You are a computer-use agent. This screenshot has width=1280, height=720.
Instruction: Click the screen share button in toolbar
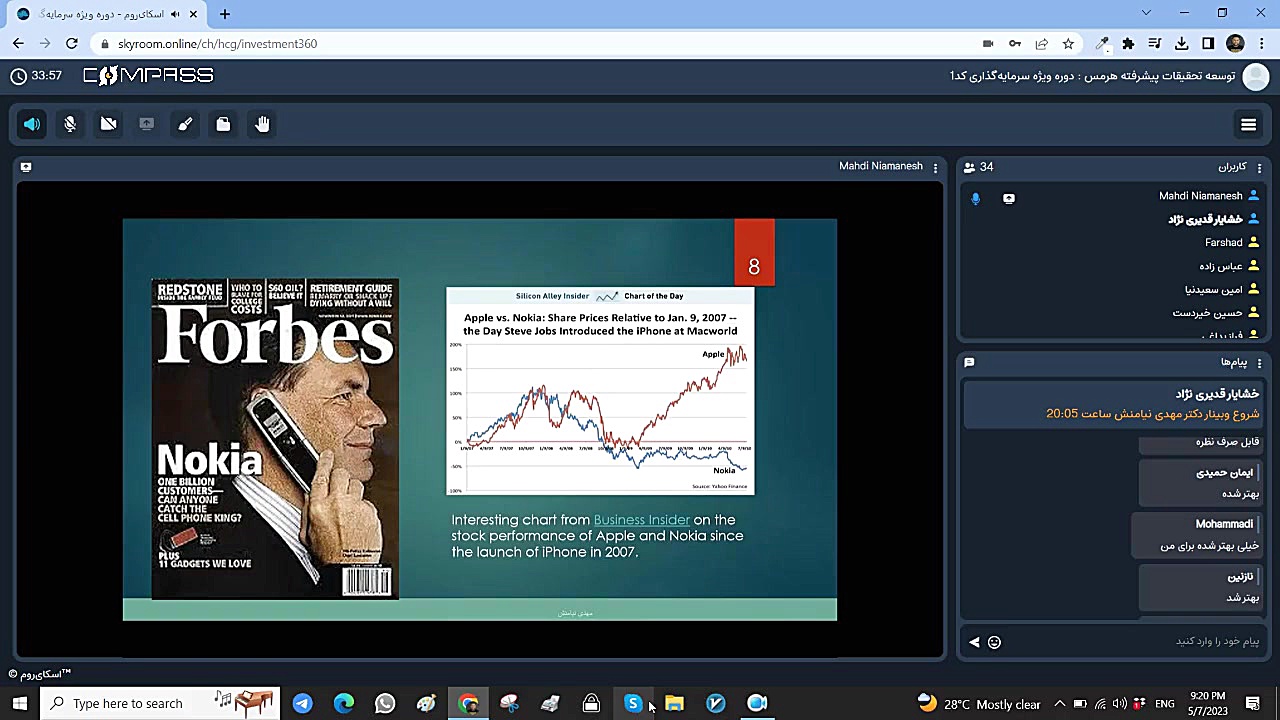click(147, 124)
